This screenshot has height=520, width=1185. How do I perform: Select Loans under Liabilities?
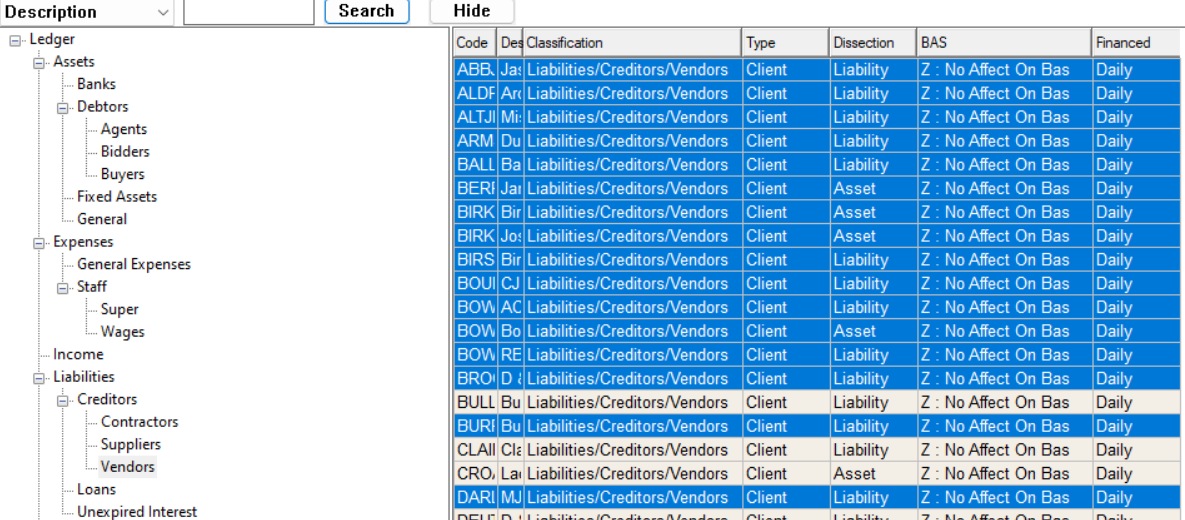click(96, 489)
